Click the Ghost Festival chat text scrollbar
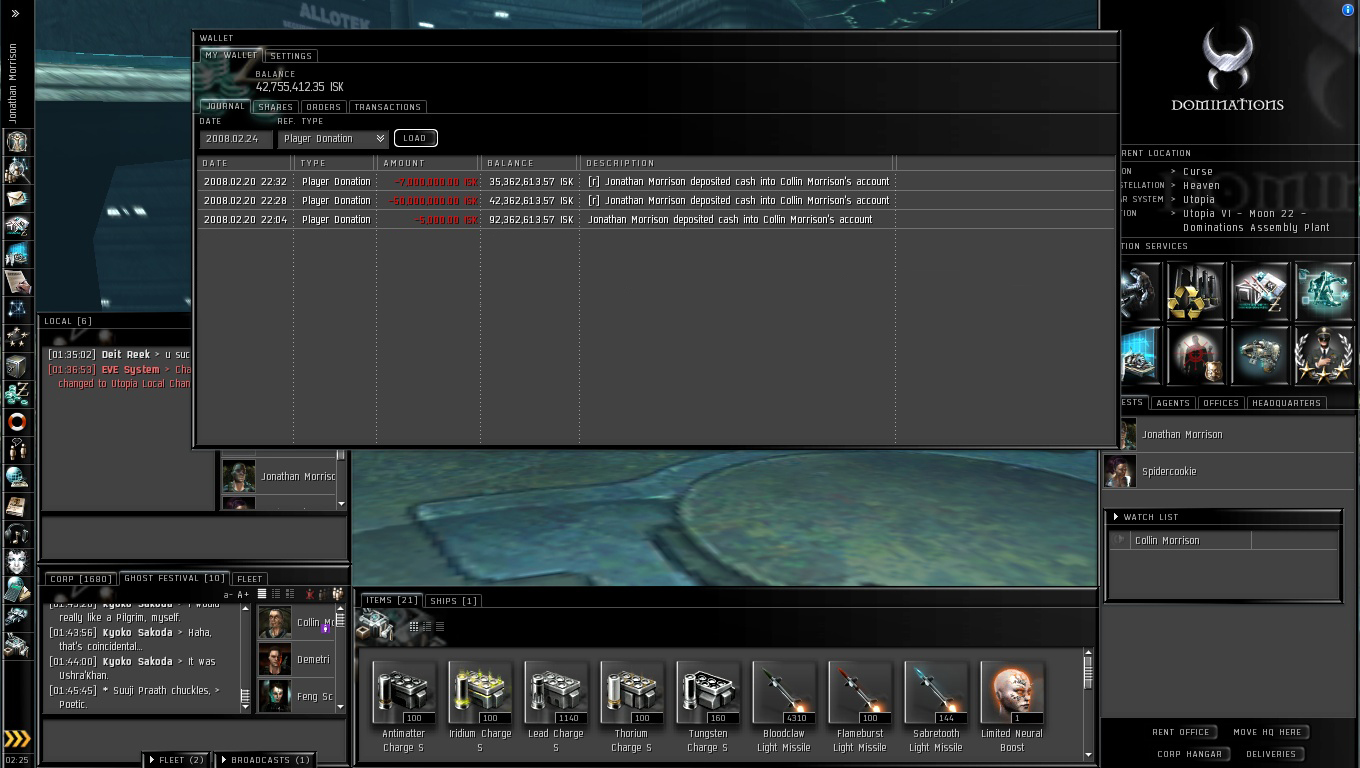 point(245,658)
